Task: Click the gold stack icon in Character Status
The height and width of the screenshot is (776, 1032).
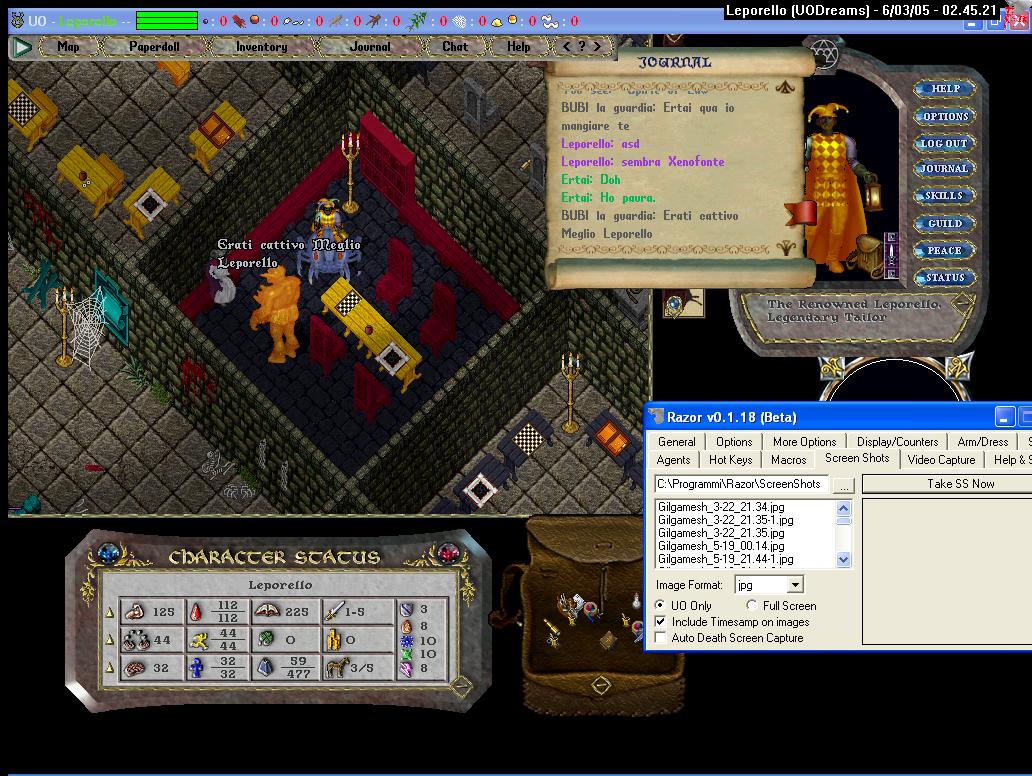Action: (x=334, y=639)
